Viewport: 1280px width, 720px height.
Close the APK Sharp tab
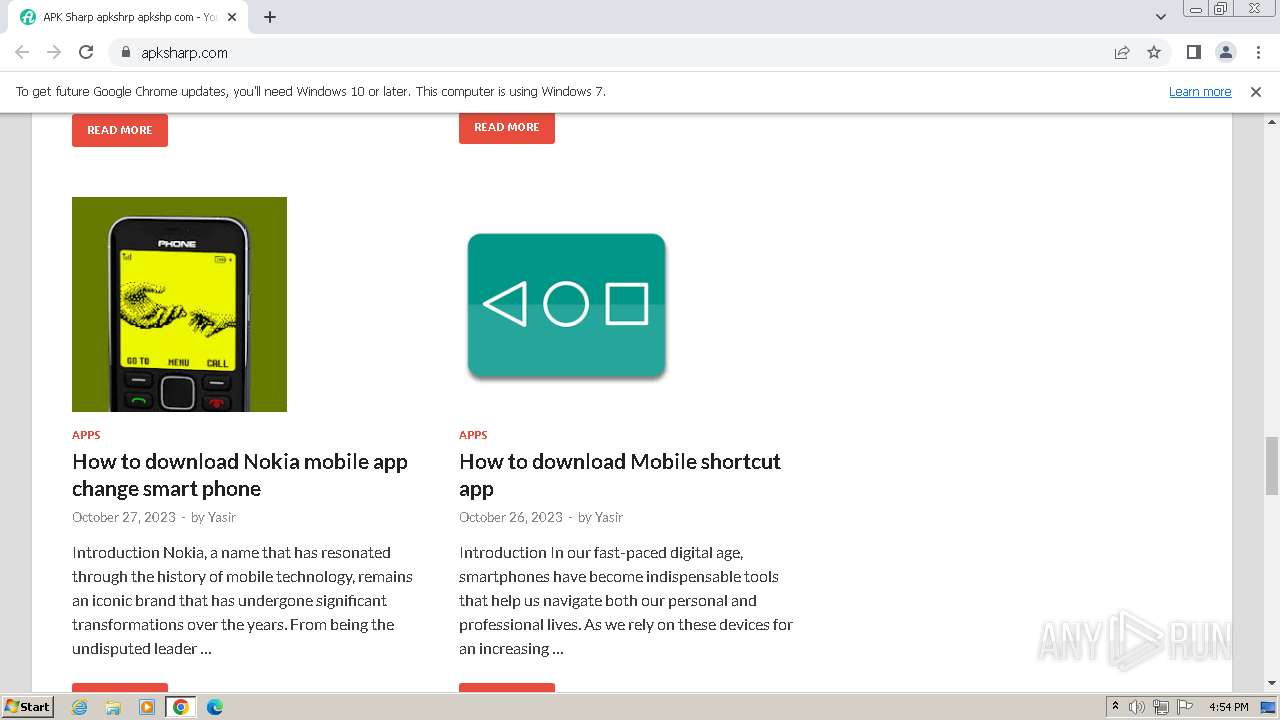tap(233, 17)
